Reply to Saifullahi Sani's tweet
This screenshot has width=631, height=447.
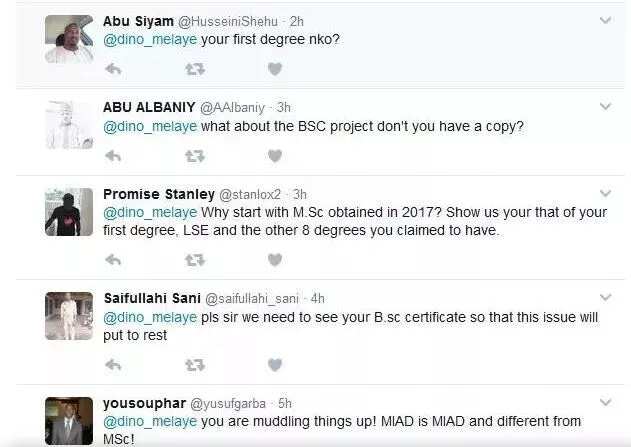(x=113, y=365)
